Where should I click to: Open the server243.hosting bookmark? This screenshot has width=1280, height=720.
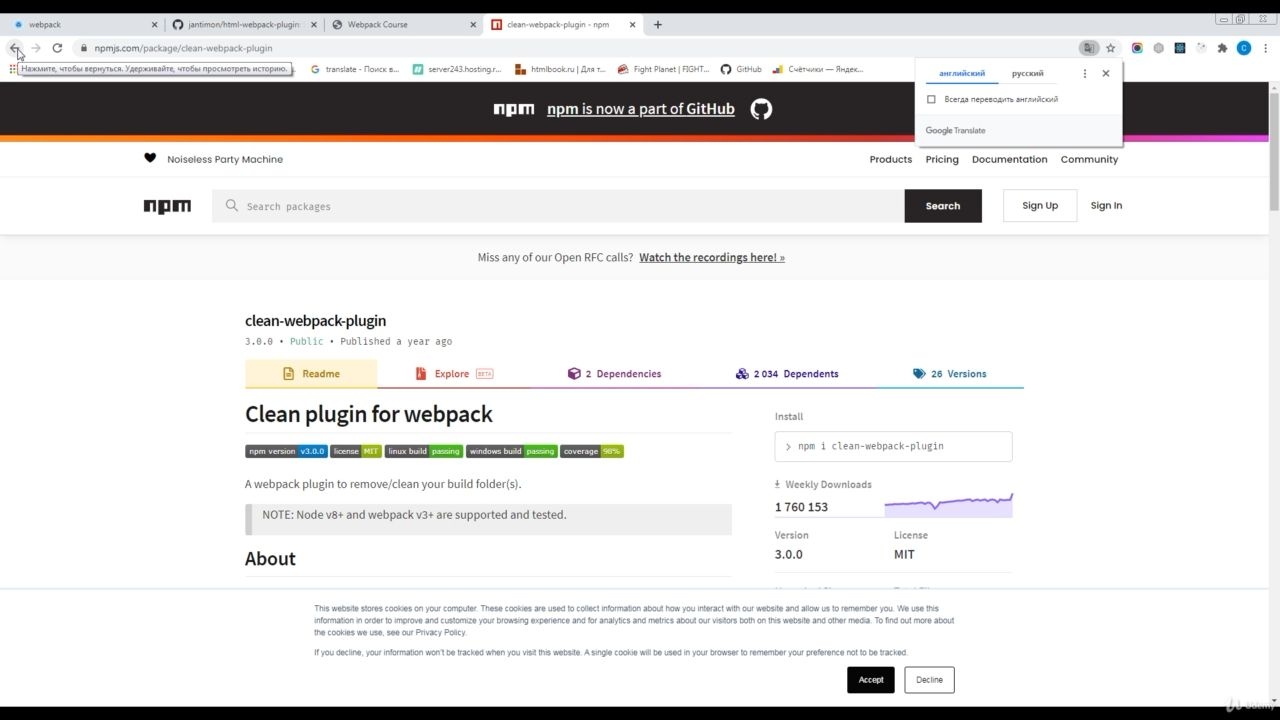tap(457, 69)
